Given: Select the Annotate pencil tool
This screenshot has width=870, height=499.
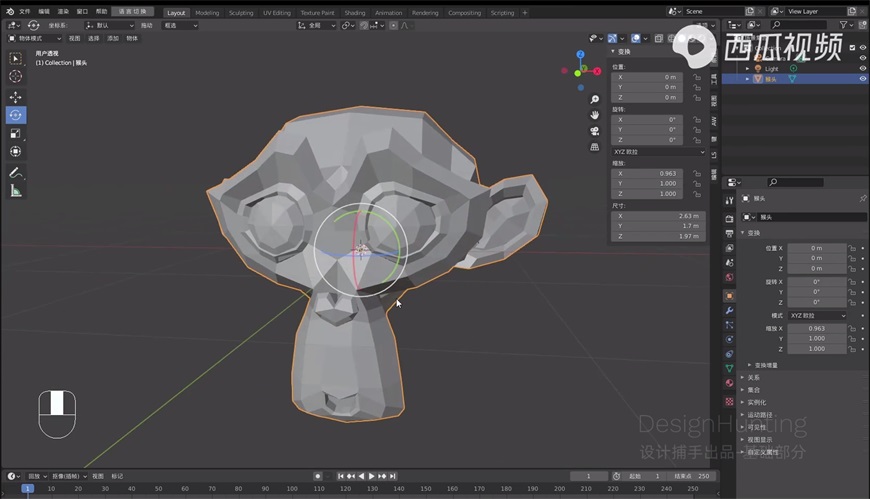Looking at the screenshot, I should pos(16,173).
